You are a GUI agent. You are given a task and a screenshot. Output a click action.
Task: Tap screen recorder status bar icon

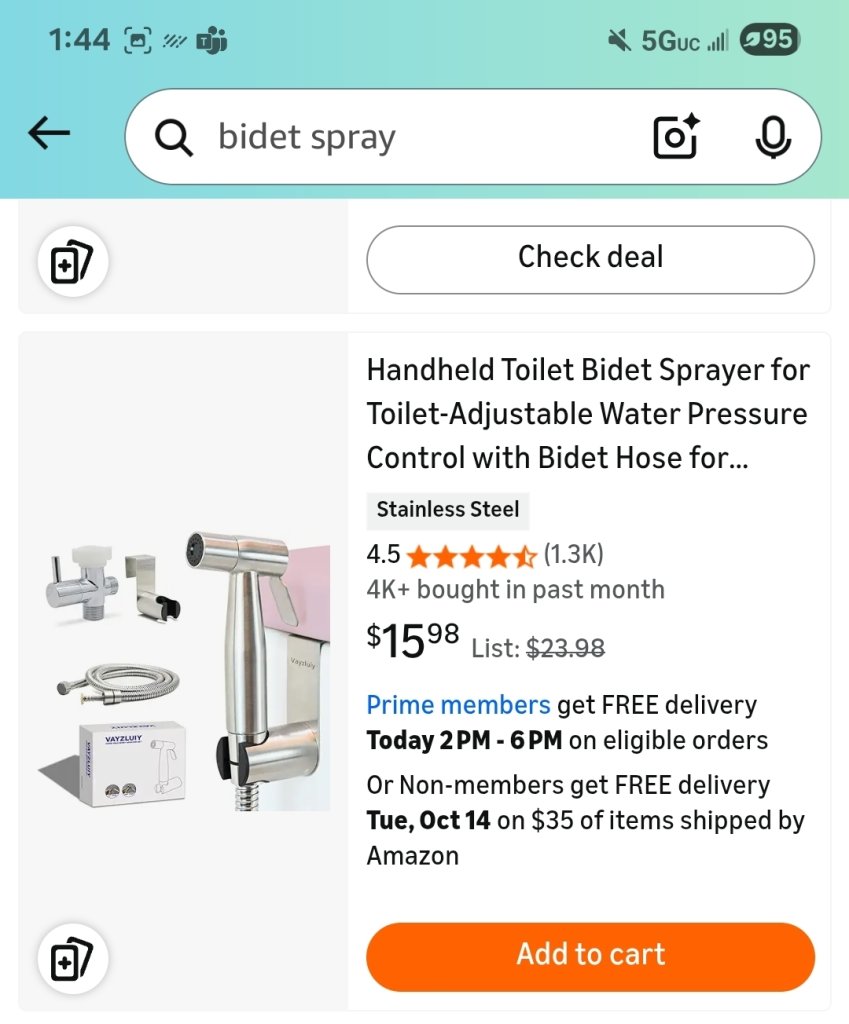click(136, 41)
